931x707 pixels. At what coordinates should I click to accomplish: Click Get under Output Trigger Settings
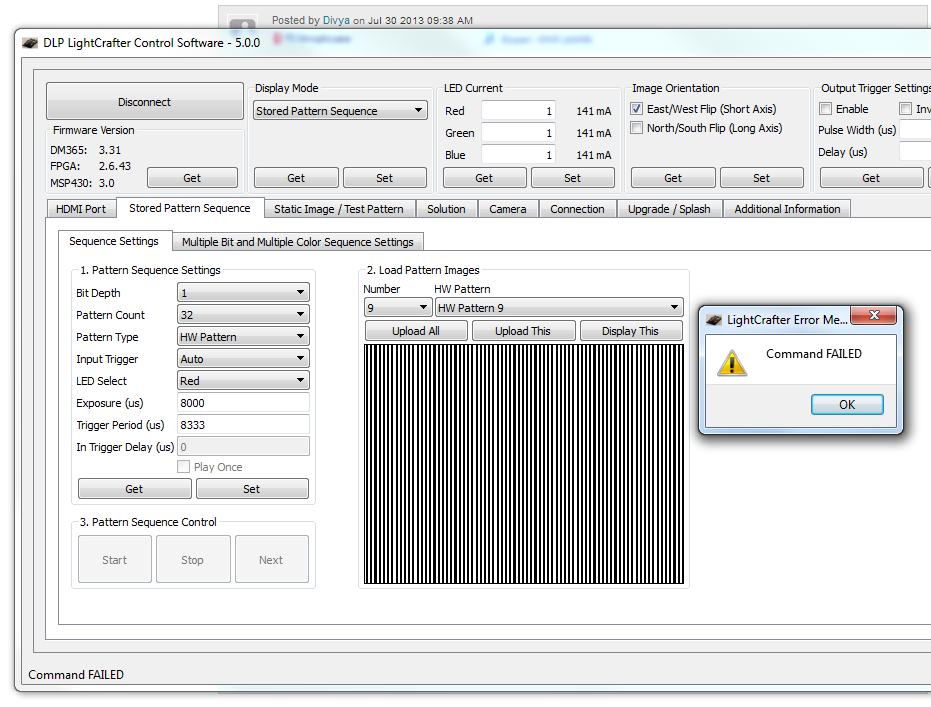click(x=871, y=177)
